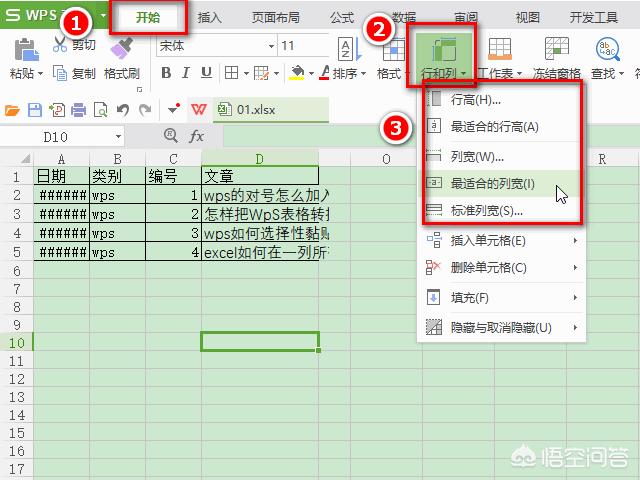Click the Find (查找) magnifier icon
Image resolution: width=640 pixels, height=480 pixels.
607,49
